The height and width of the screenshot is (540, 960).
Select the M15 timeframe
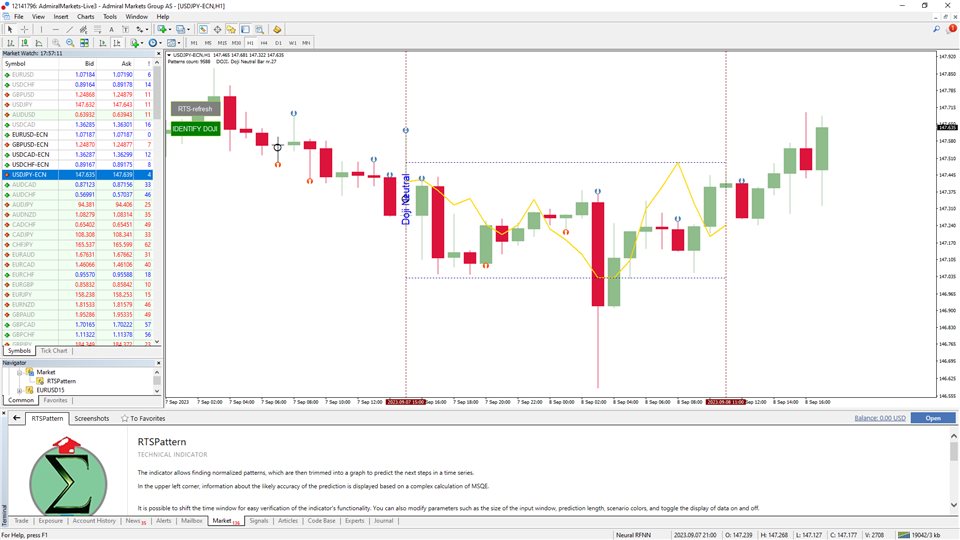click(x=222, y=43)
